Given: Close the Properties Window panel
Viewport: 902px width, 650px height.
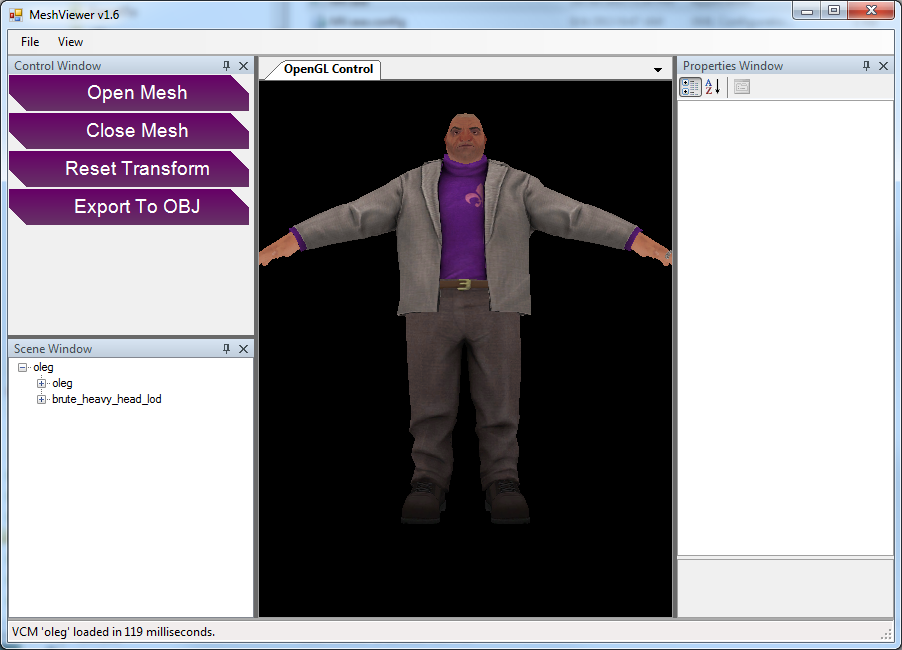Looking at the screenshot, I should (883, 66).
